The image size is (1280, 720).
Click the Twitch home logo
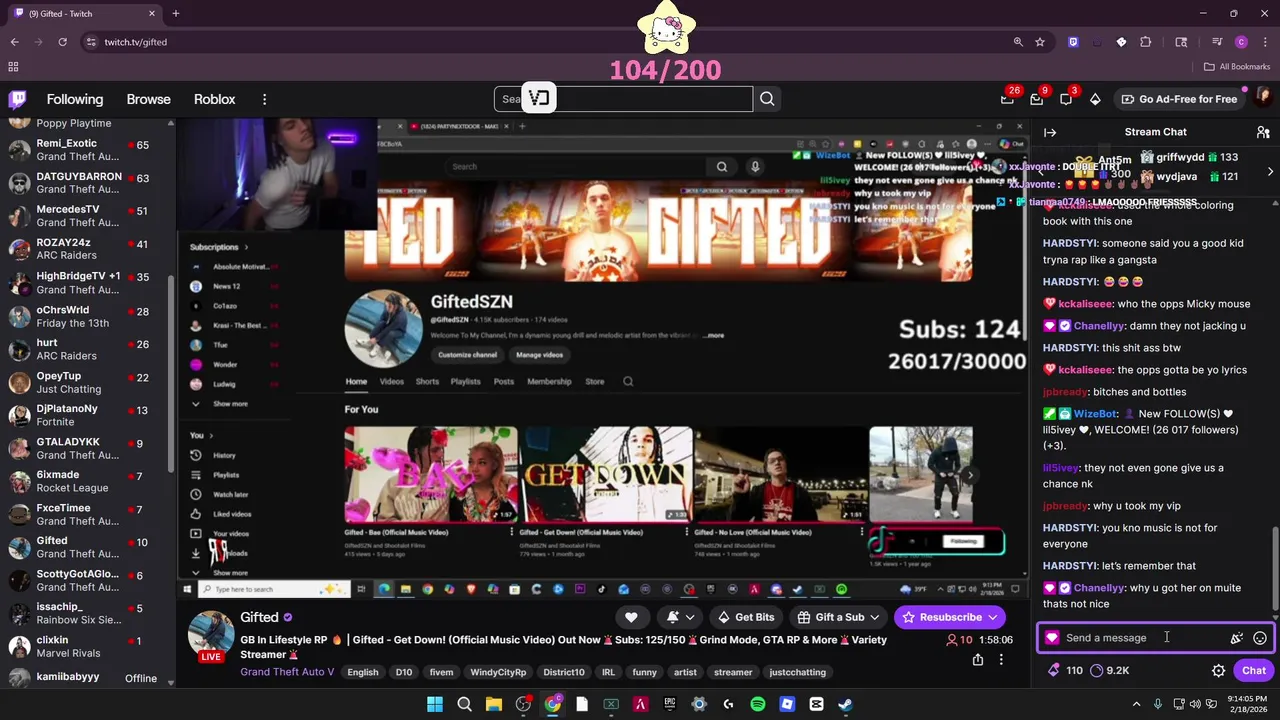(x=17, y=99)
